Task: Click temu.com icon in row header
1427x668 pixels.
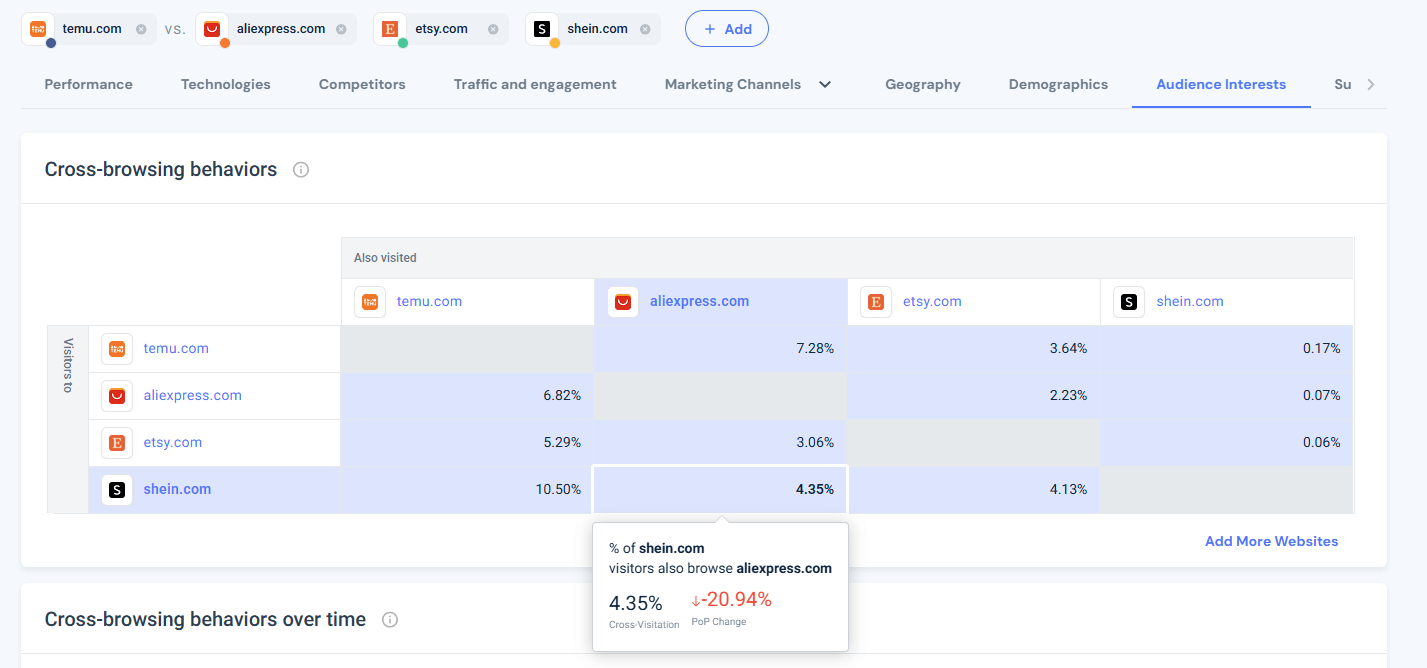Action: (117, 348)
